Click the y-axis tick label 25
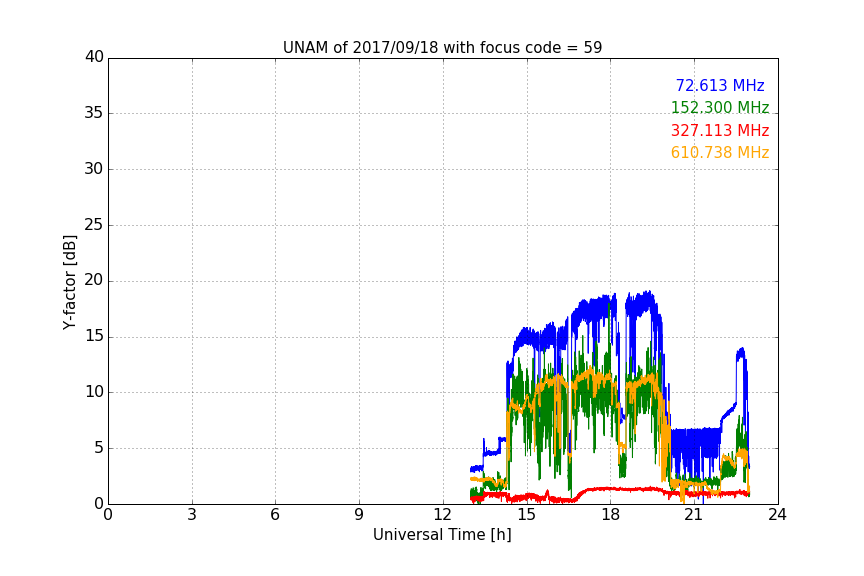 [94, 224]
